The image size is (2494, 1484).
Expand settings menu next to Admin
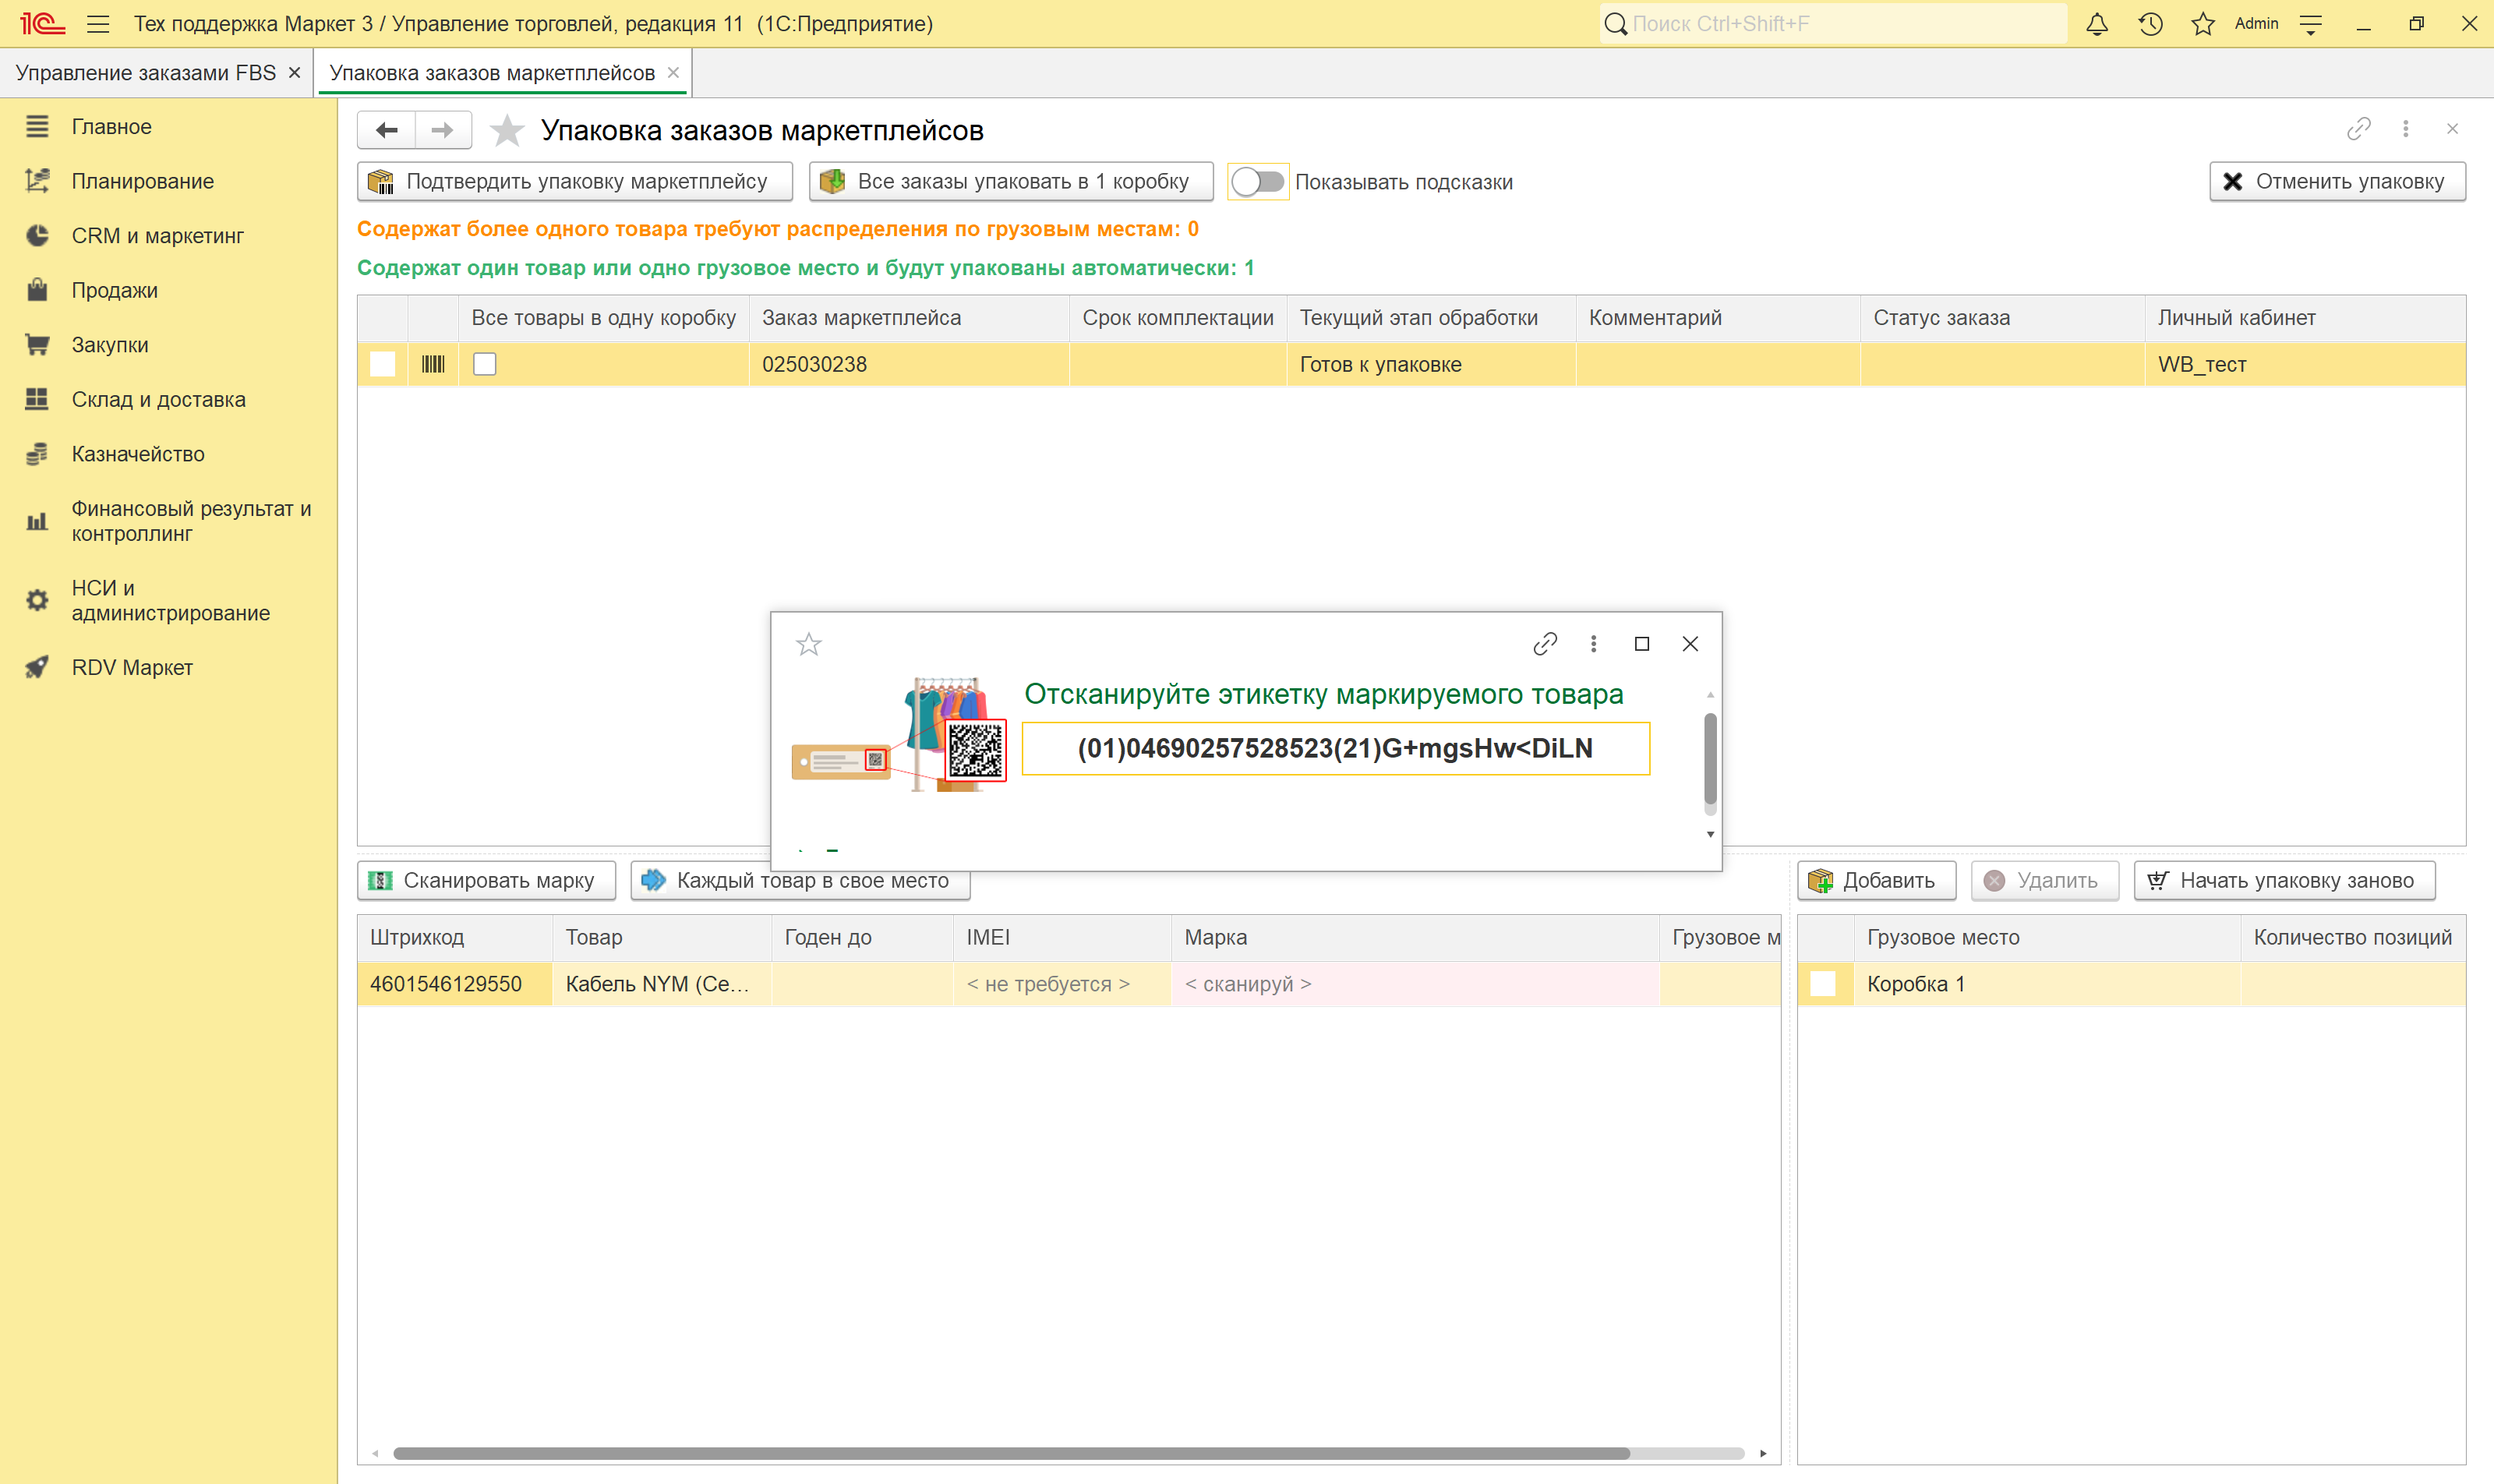coord(2311,24)
